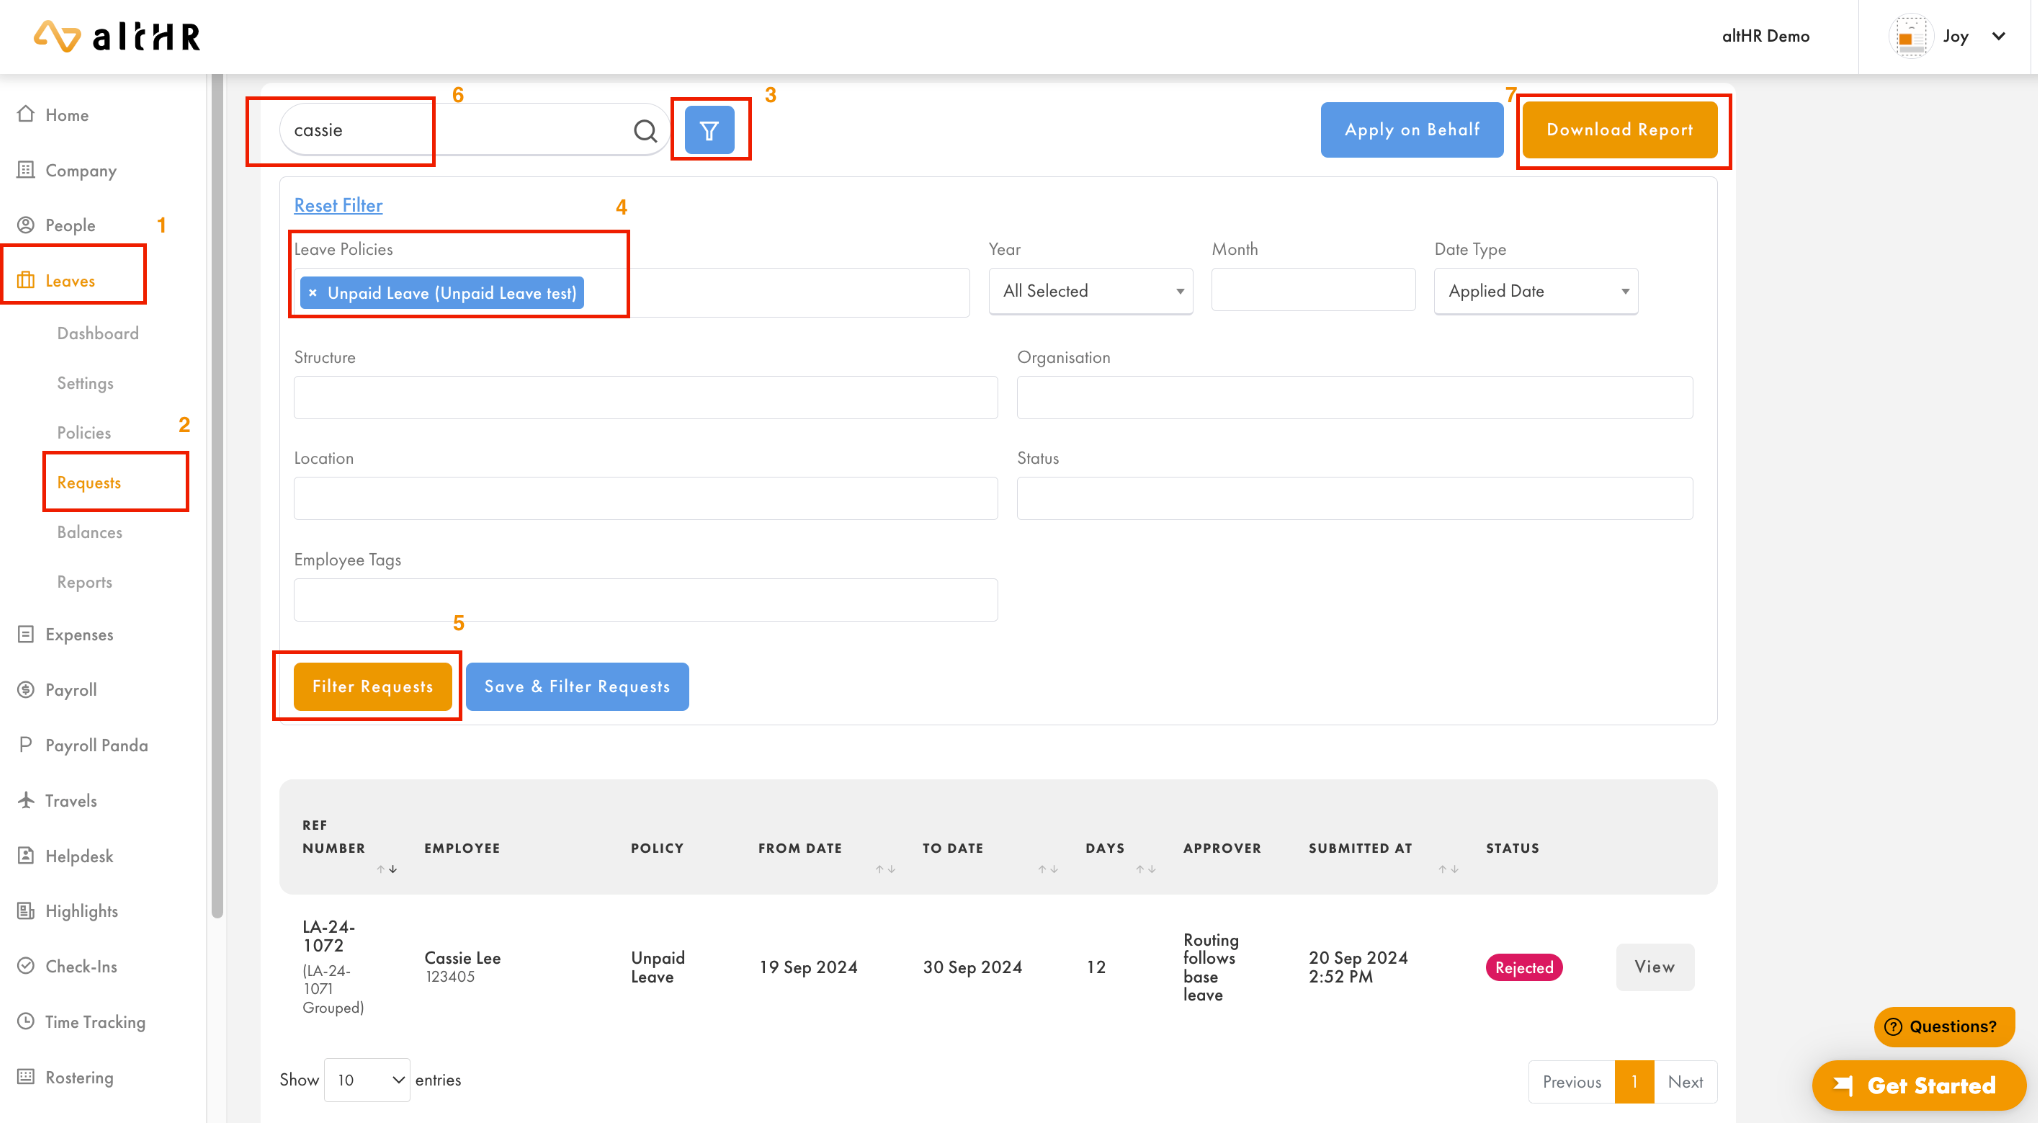This screenshot has height=1123, width=2038.
Task: Click the search magnifier icon
Action: point(645,130)
